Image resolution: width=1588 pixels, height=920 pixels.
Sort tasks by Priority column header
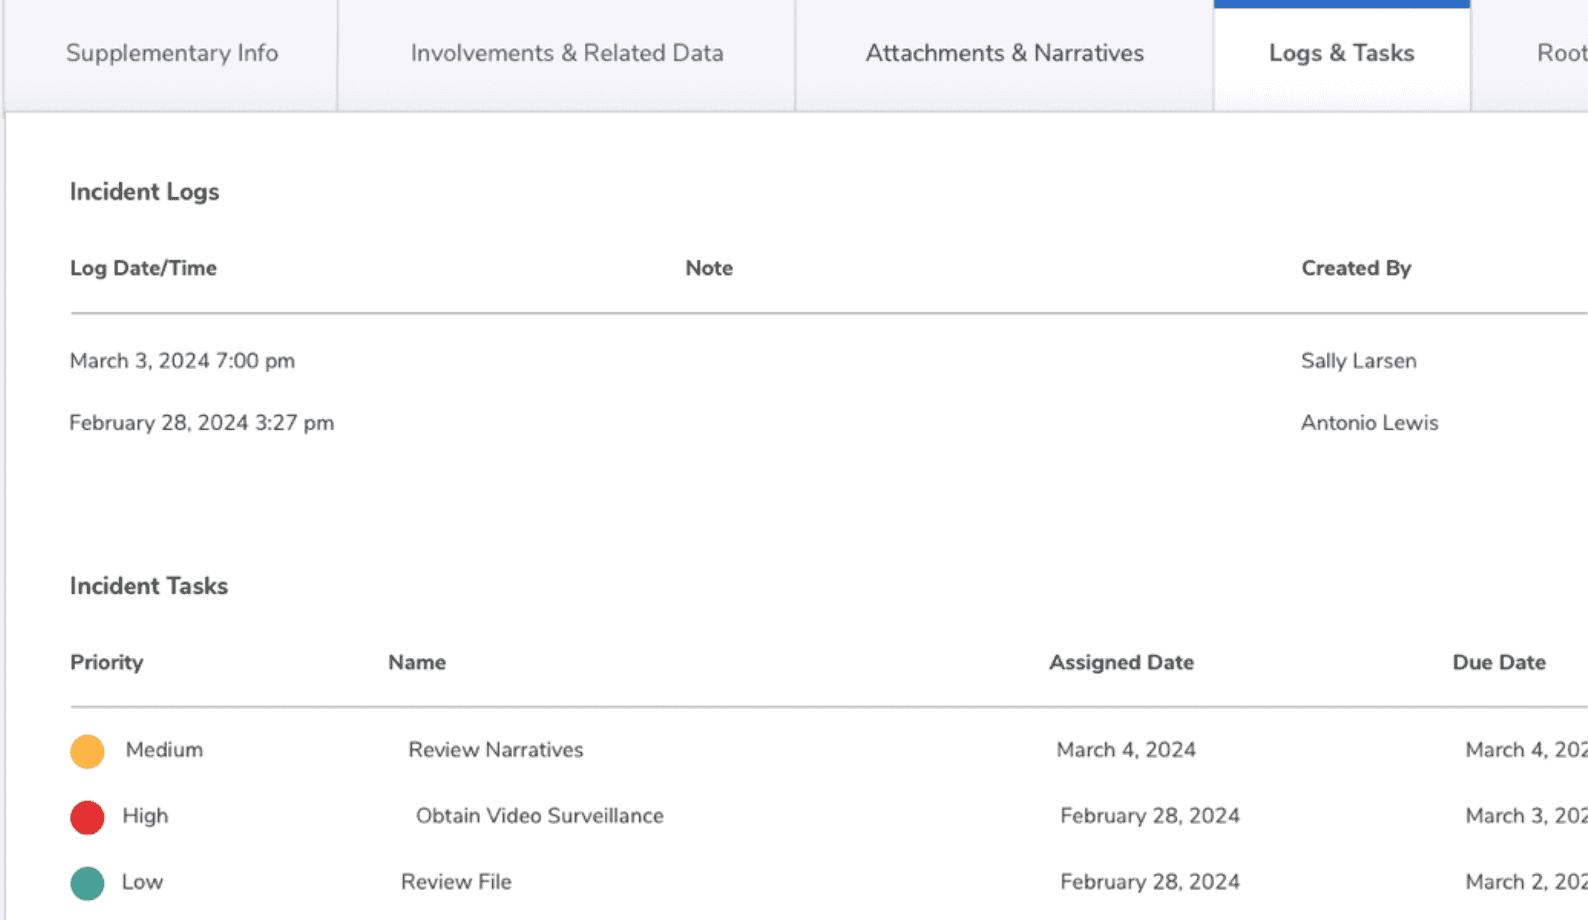[x=107, y=662]
